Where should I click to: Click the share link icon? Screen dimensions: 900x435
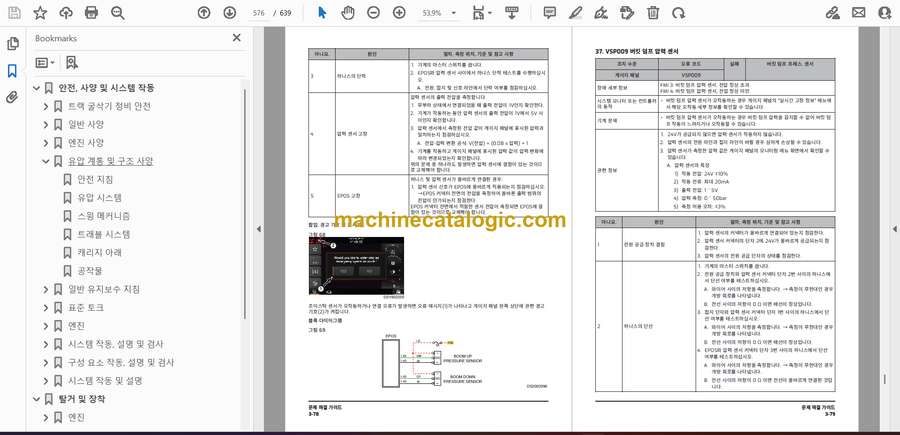[833, 13]
